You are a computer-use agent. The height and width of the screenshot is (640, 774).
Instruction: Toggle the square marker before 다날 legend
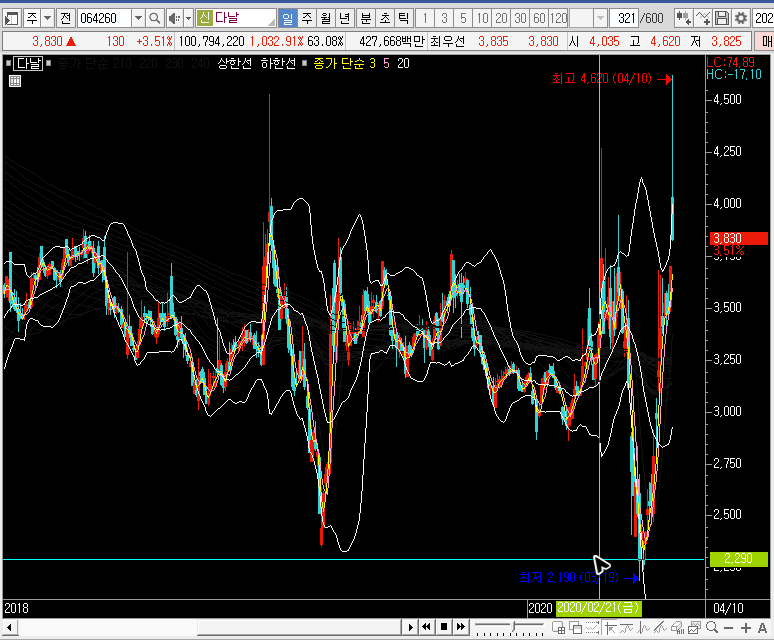click(8, 63)
